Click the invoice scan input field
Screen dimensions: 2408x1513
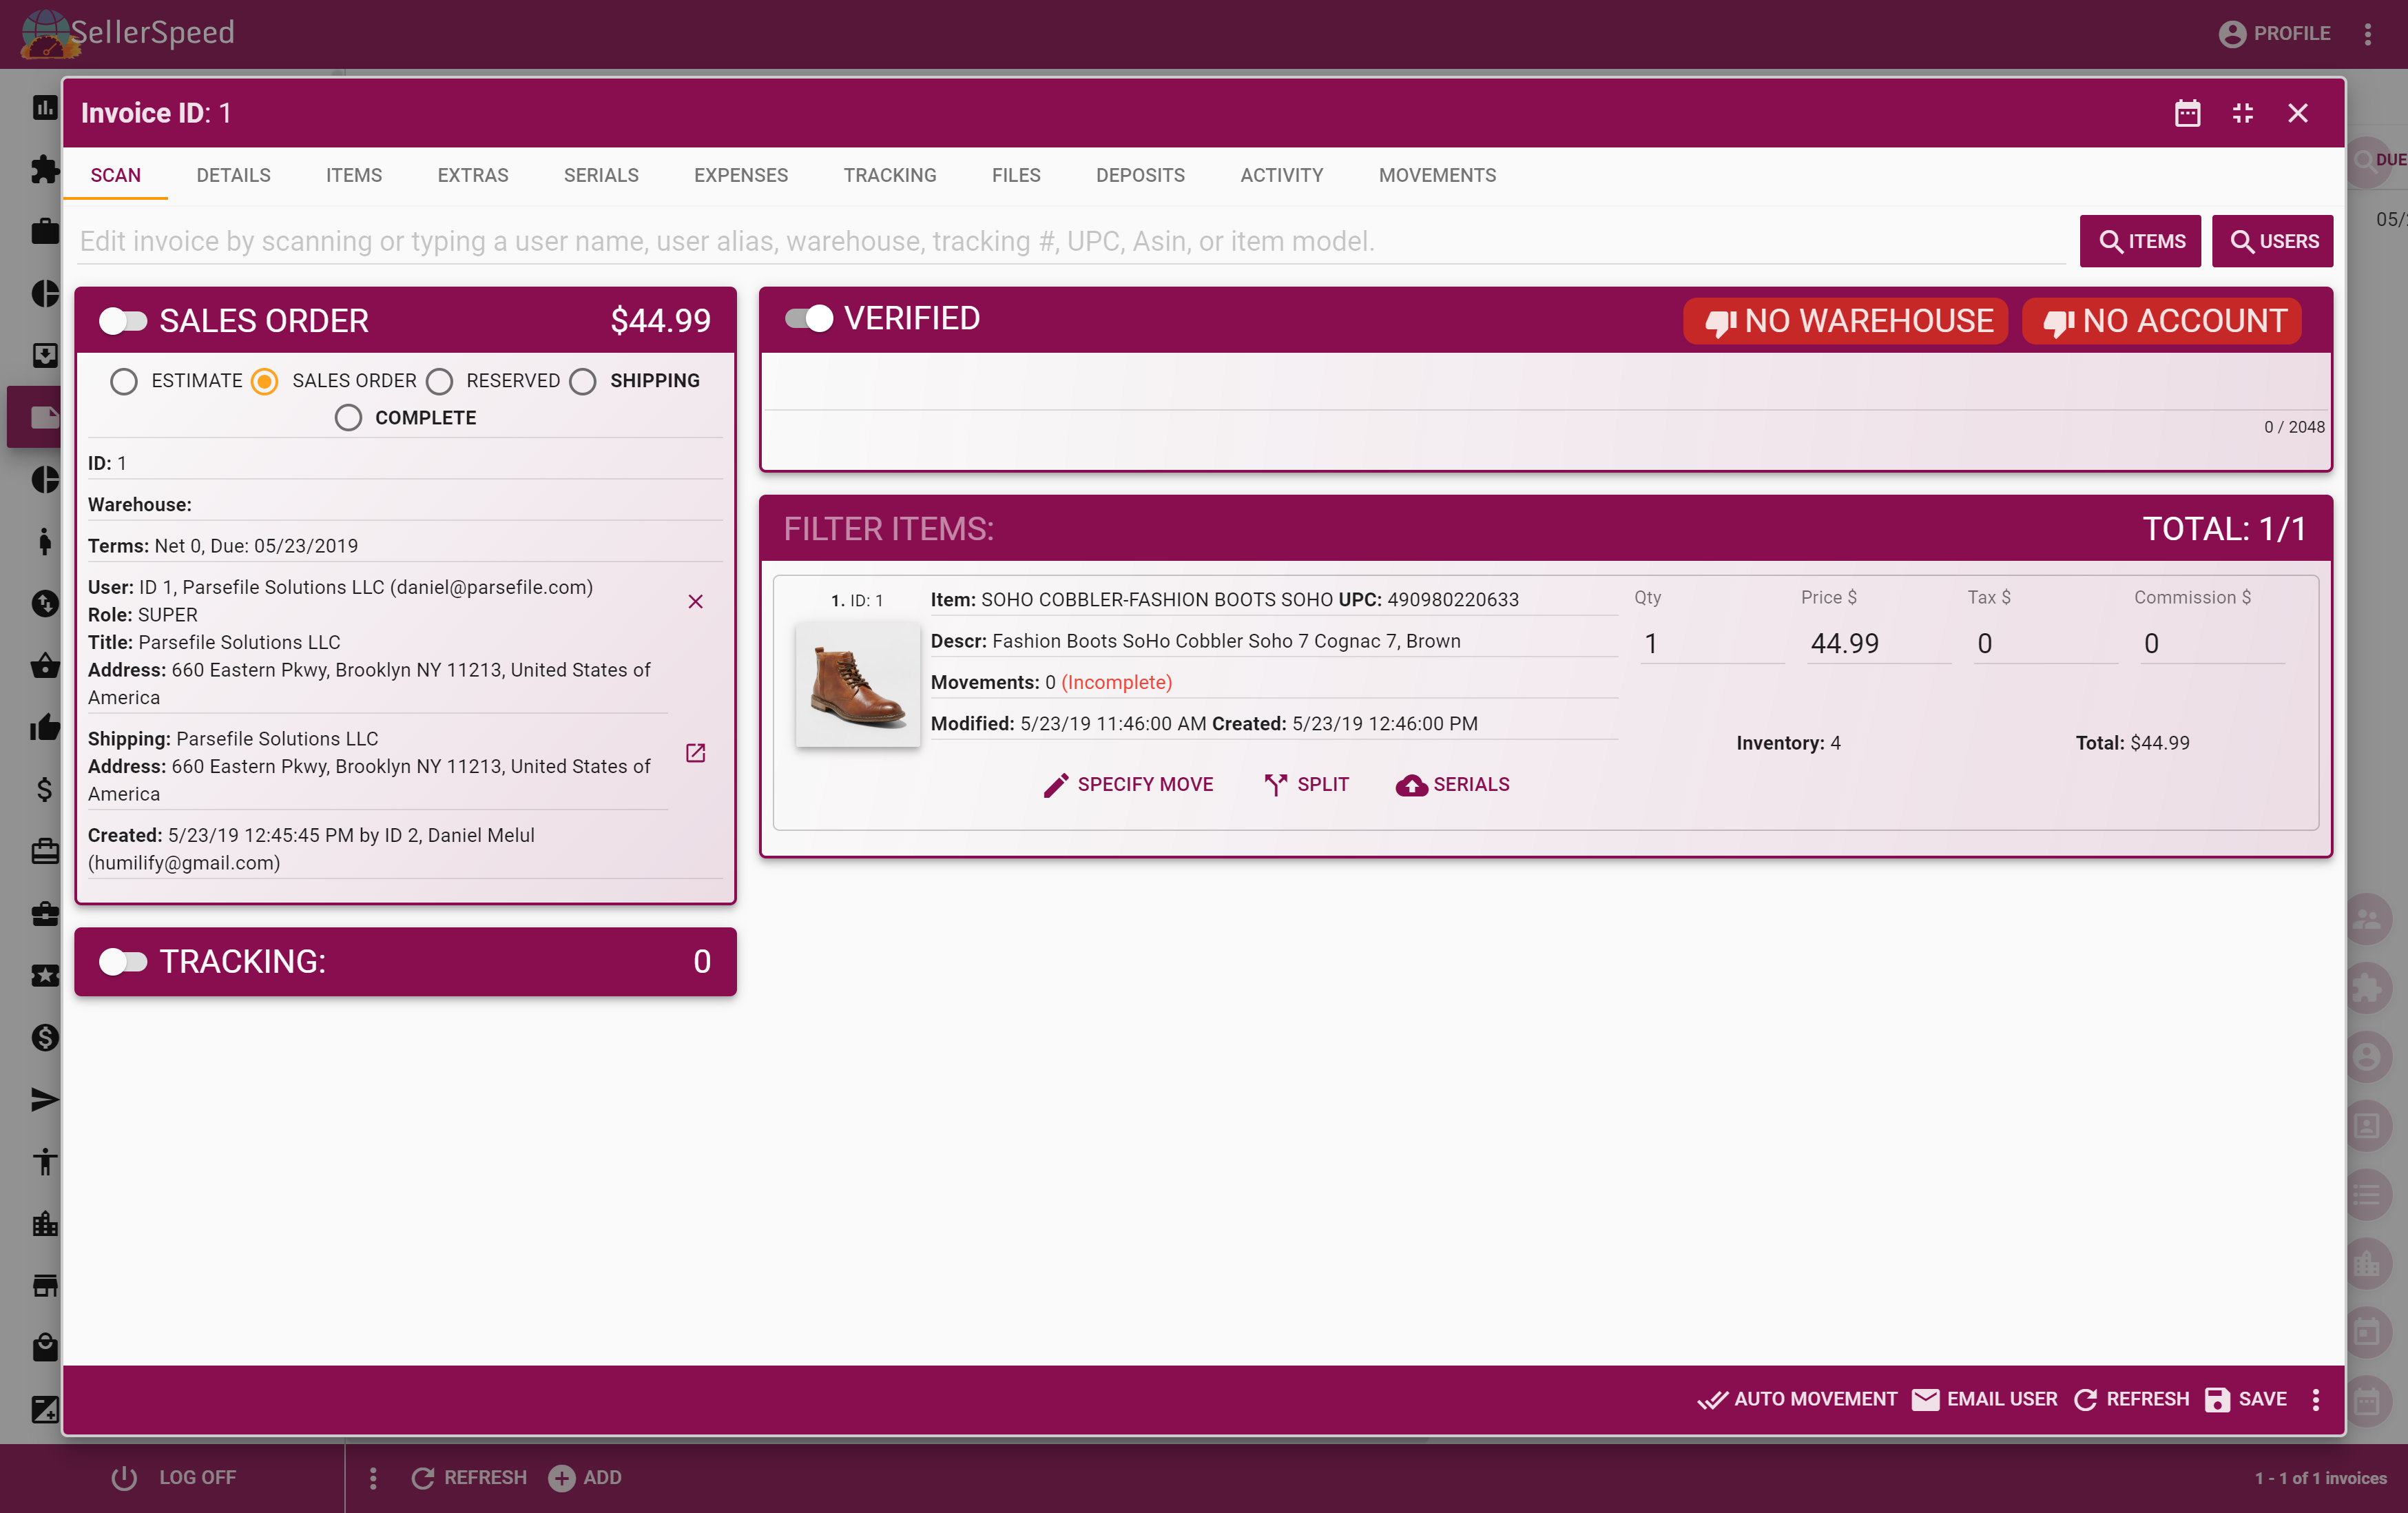tap(1070, 241)
